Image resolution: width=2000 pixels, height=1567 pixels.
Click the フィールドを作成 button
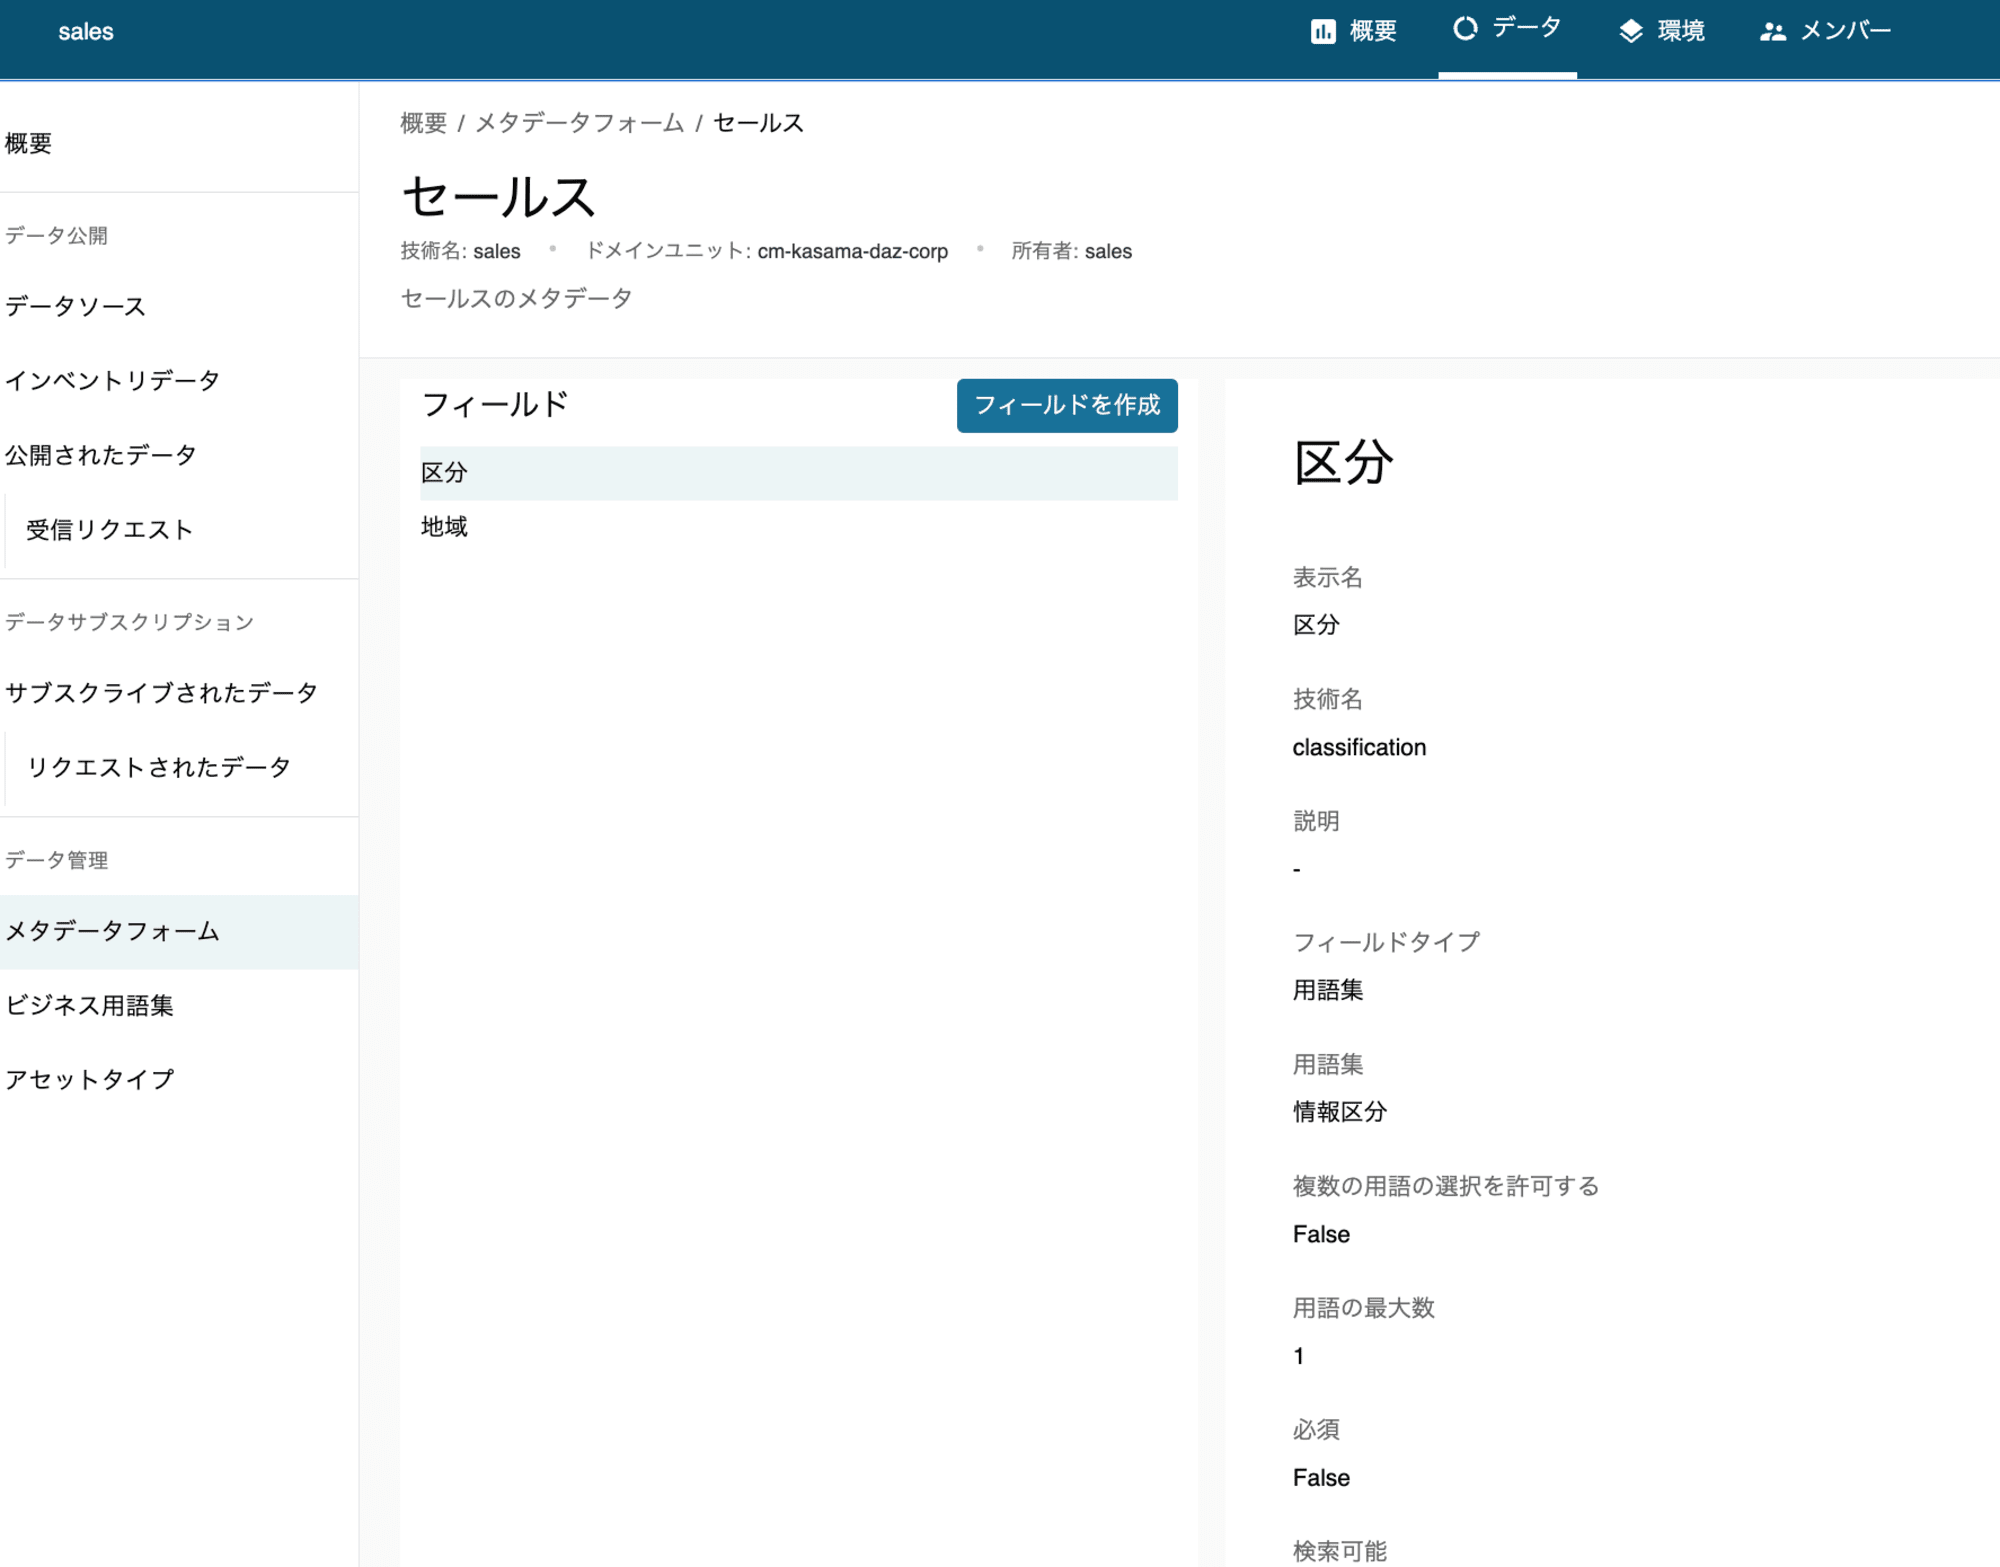pyautogui.click(x=1067, y=405)
